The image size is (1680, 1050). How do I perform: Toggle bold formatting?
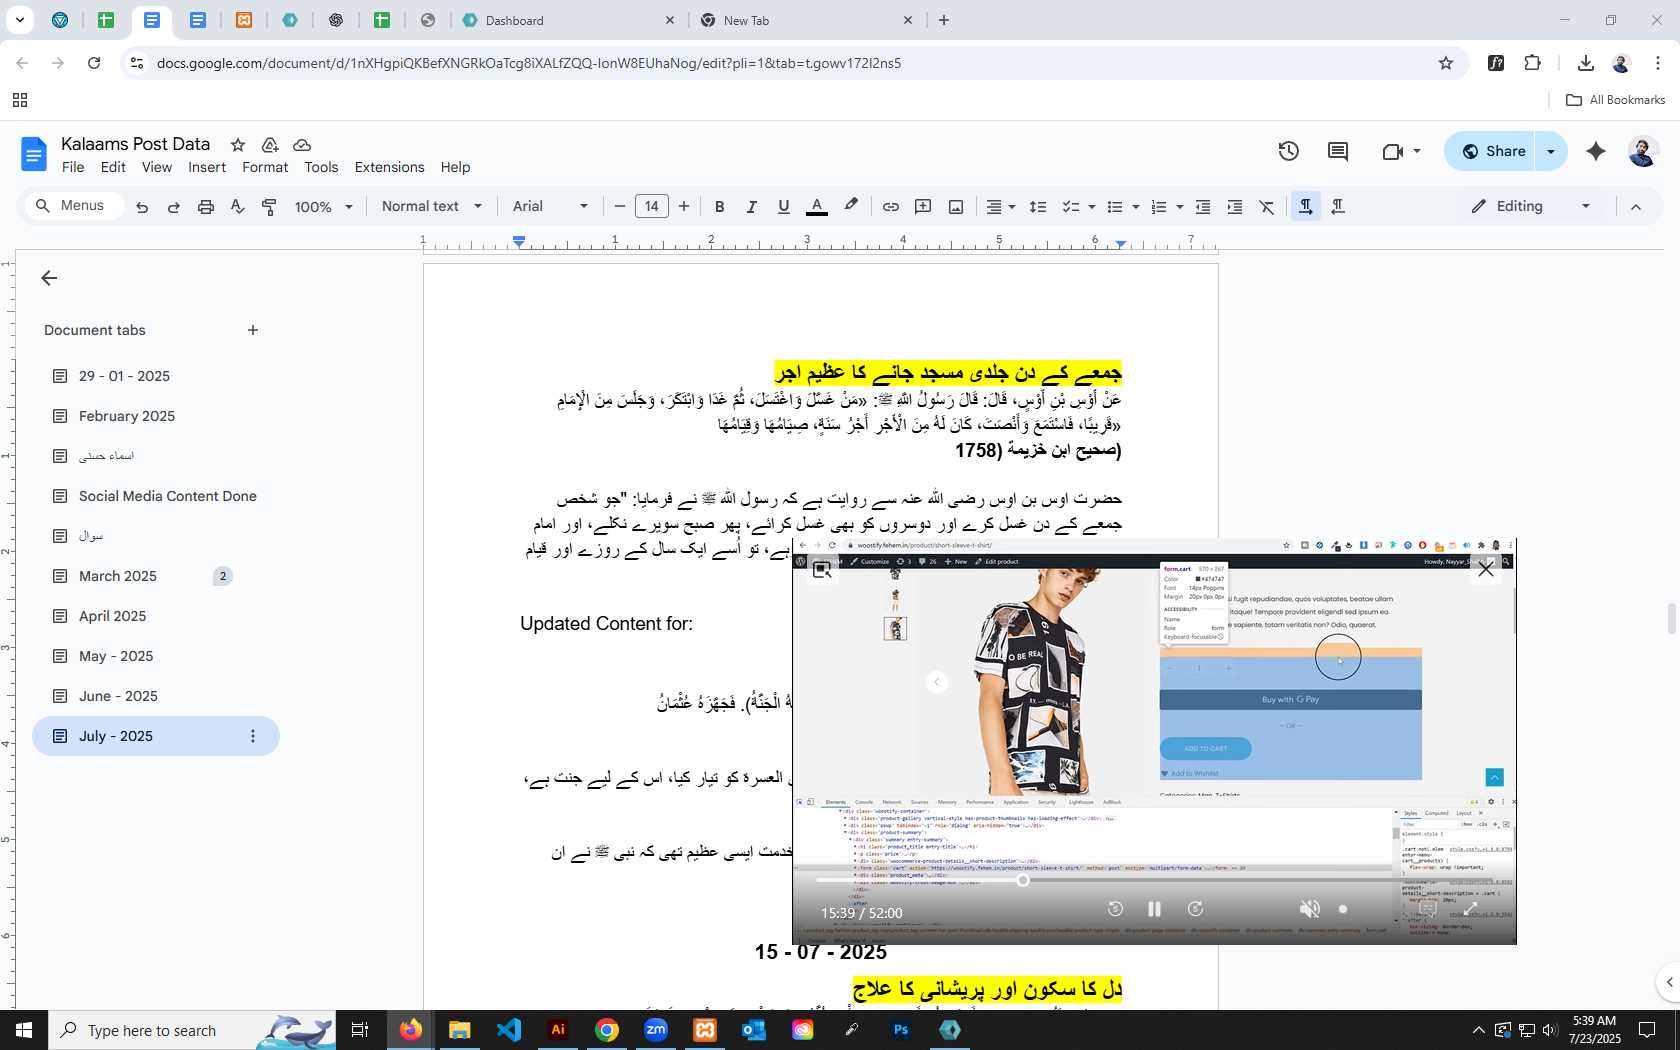tap(719, 207)
